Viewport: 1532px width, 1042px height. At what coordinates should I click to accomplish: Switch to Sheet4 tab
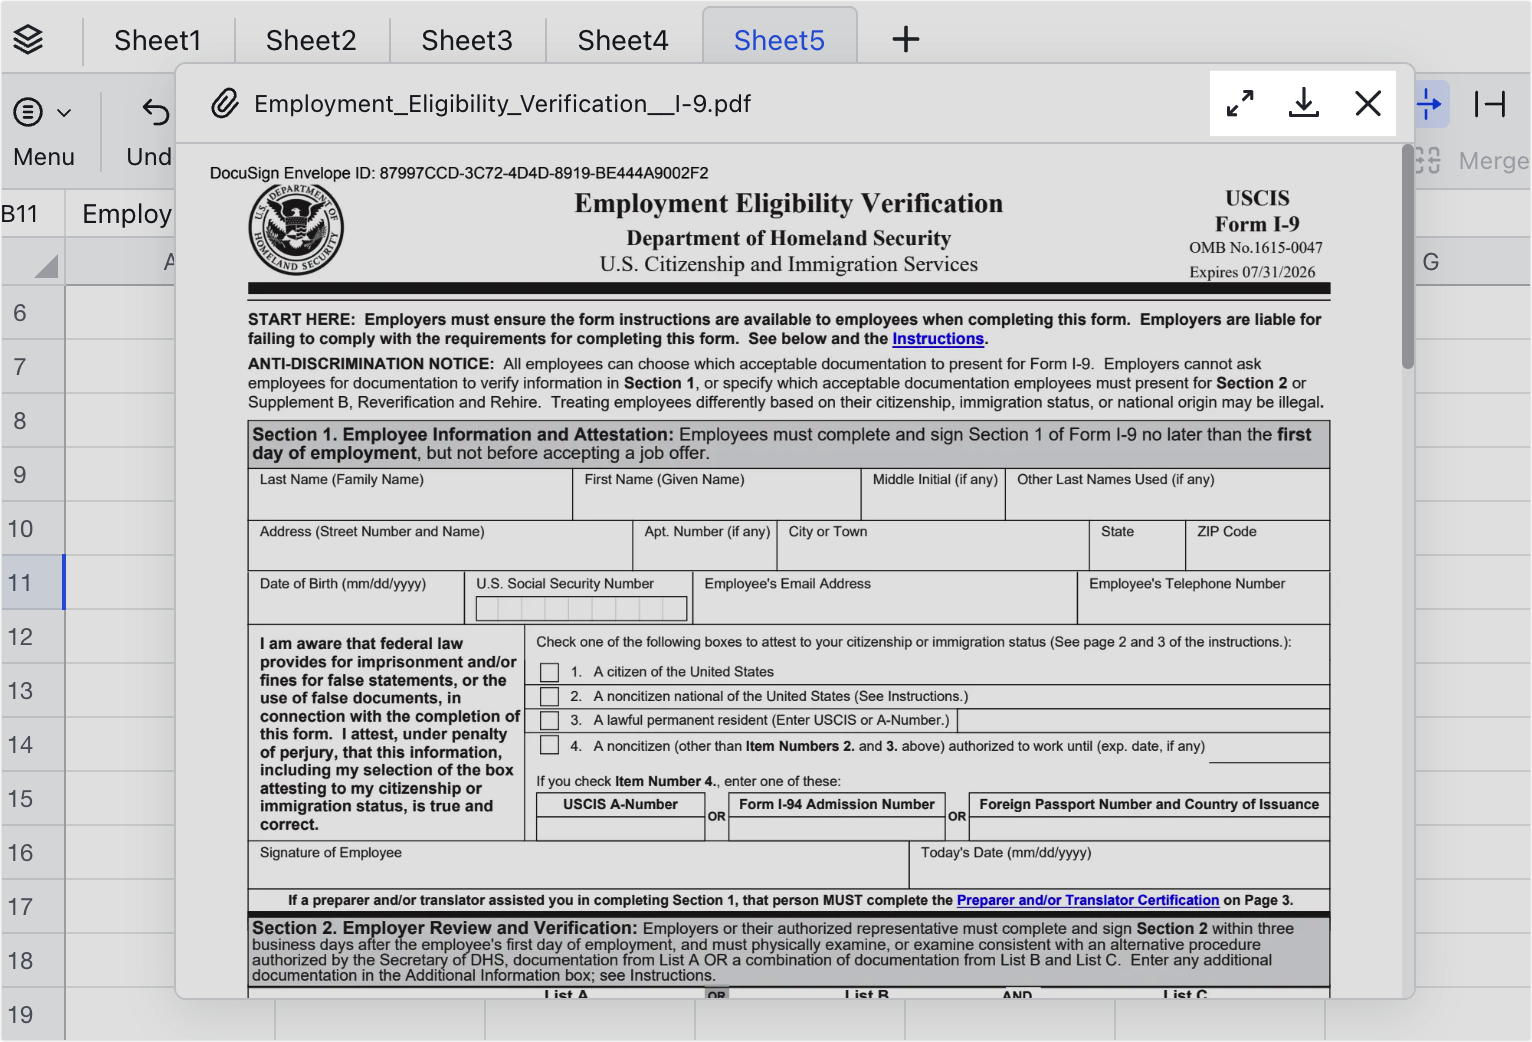[x=623, y=40]
